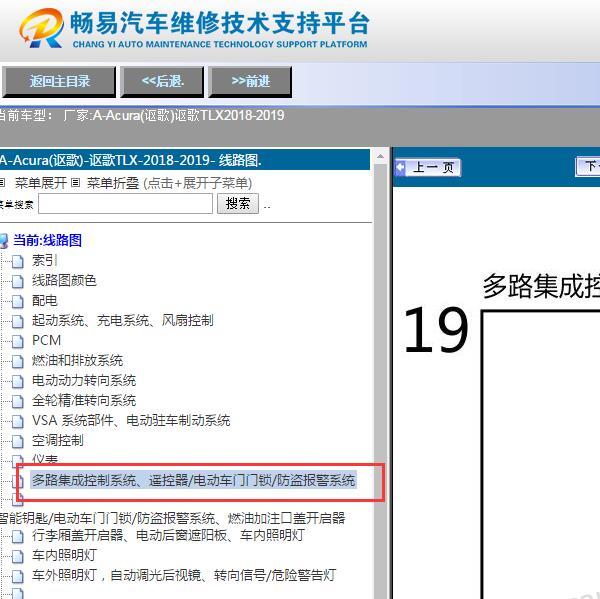This screenshot has width=600, height=599.
Task: Click the page icon beside 配电
Action: coord(17,301)
